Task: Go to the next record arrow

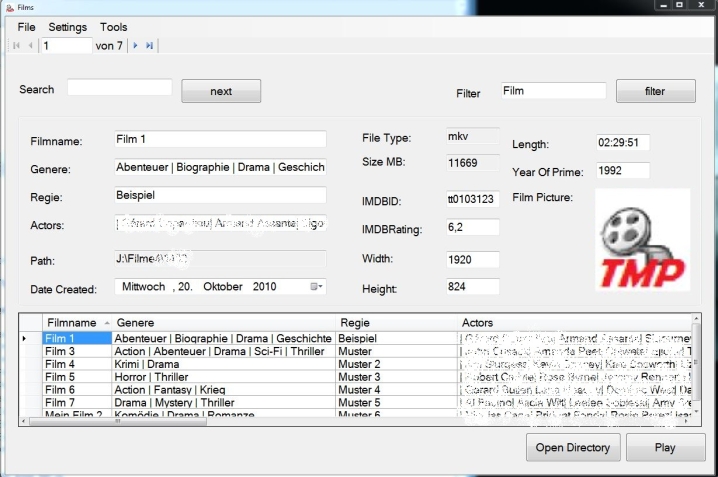Action: [135, 46]
